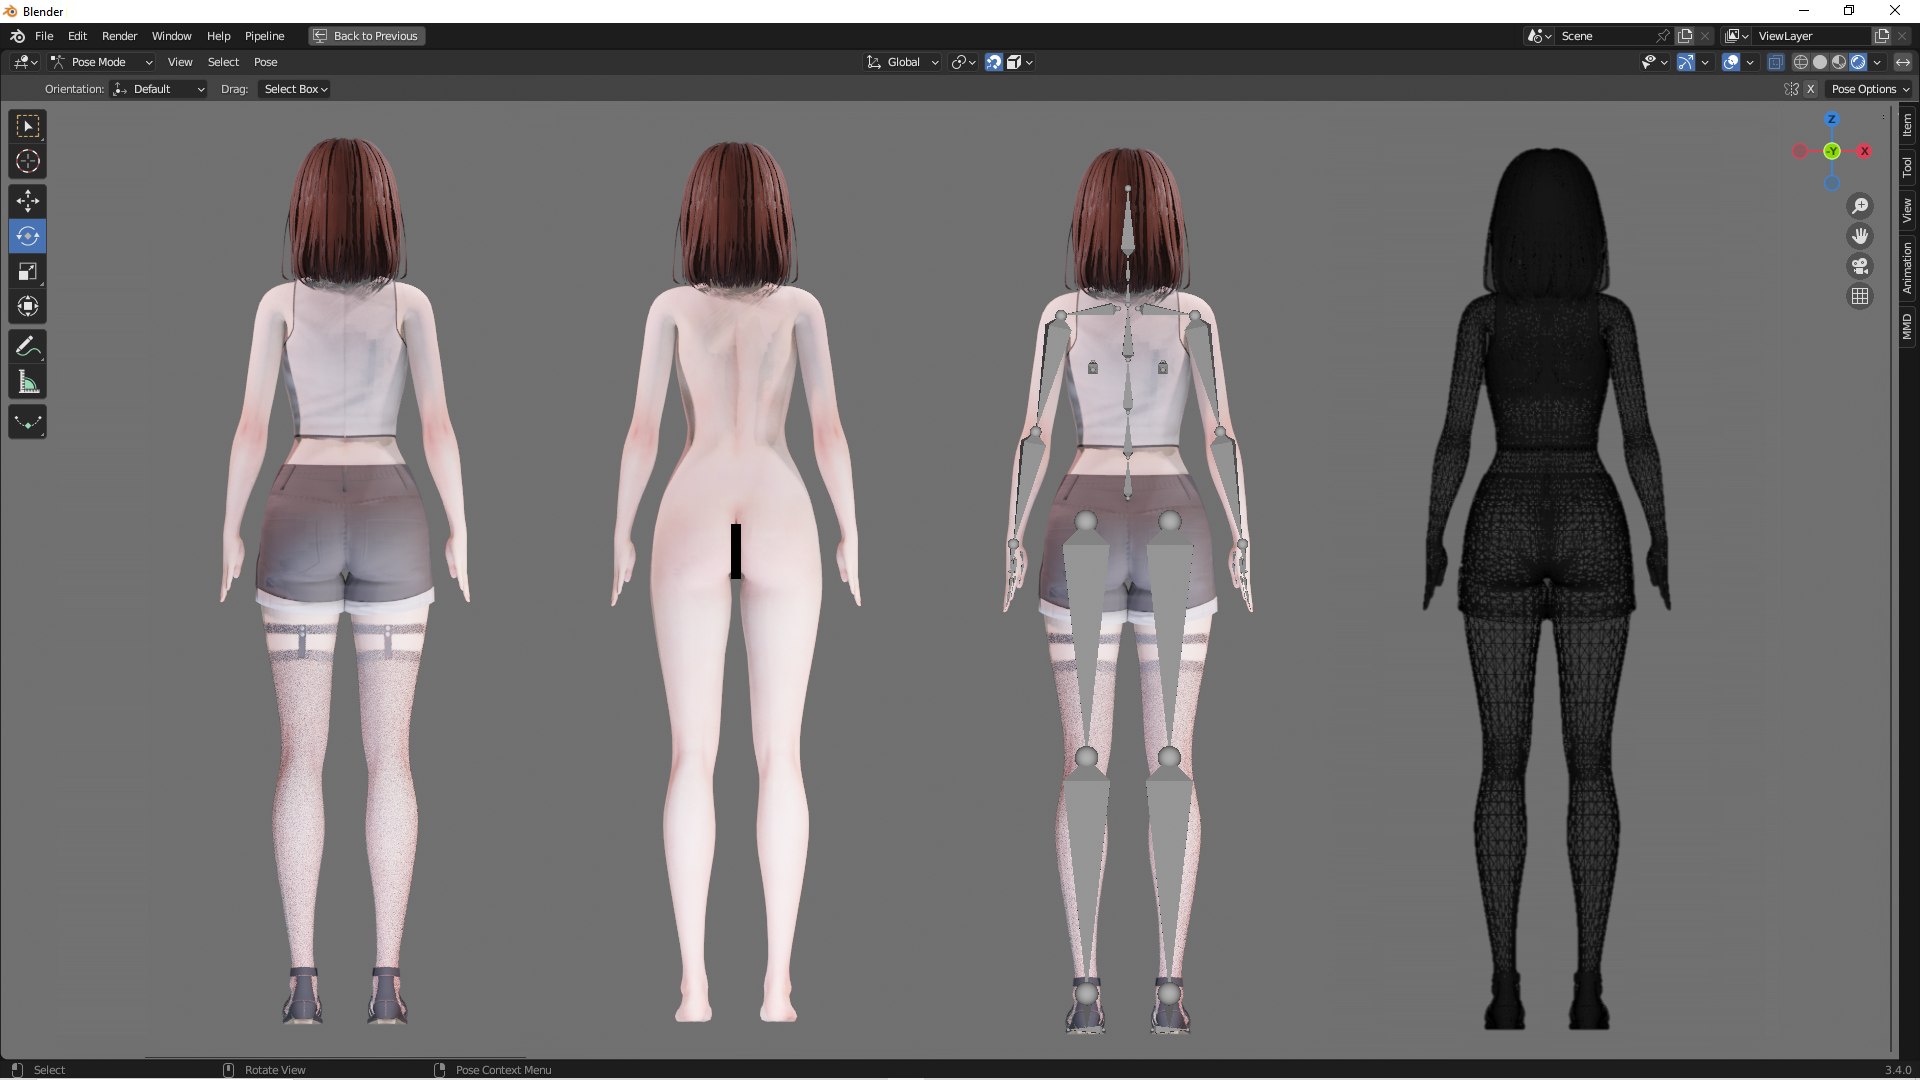Select the Annotate tool
The width and height of the screenshot is (1920, 1080).
coord(28,347)
